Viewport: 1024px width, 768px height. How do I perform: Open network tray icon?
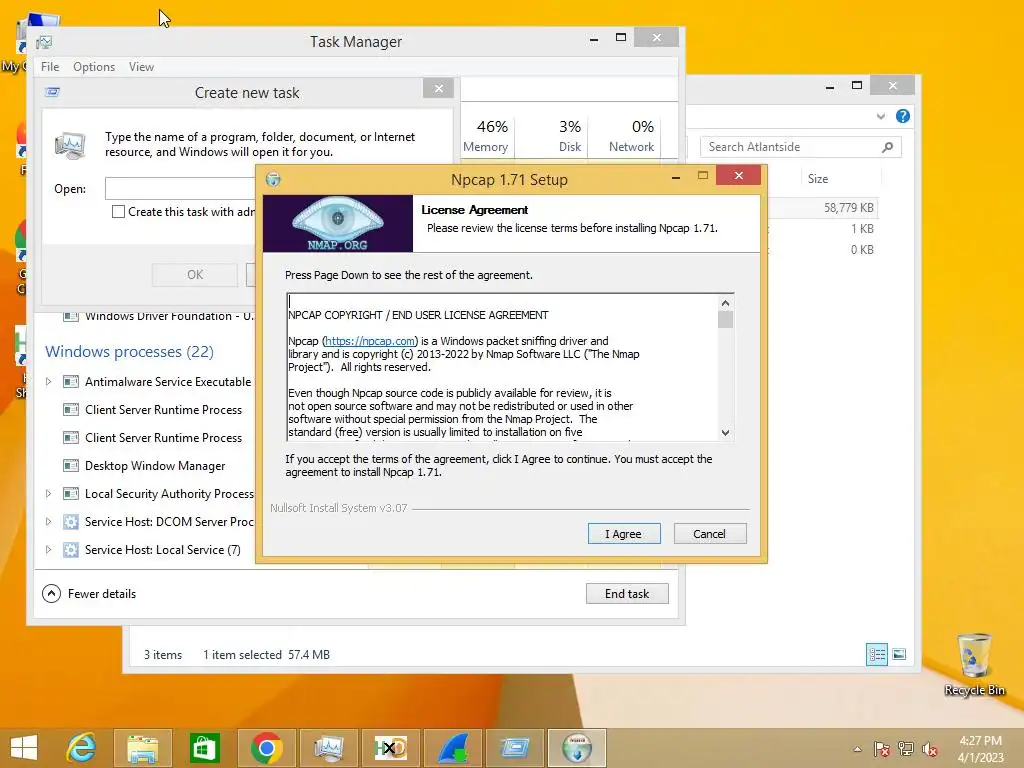[906, 749]
